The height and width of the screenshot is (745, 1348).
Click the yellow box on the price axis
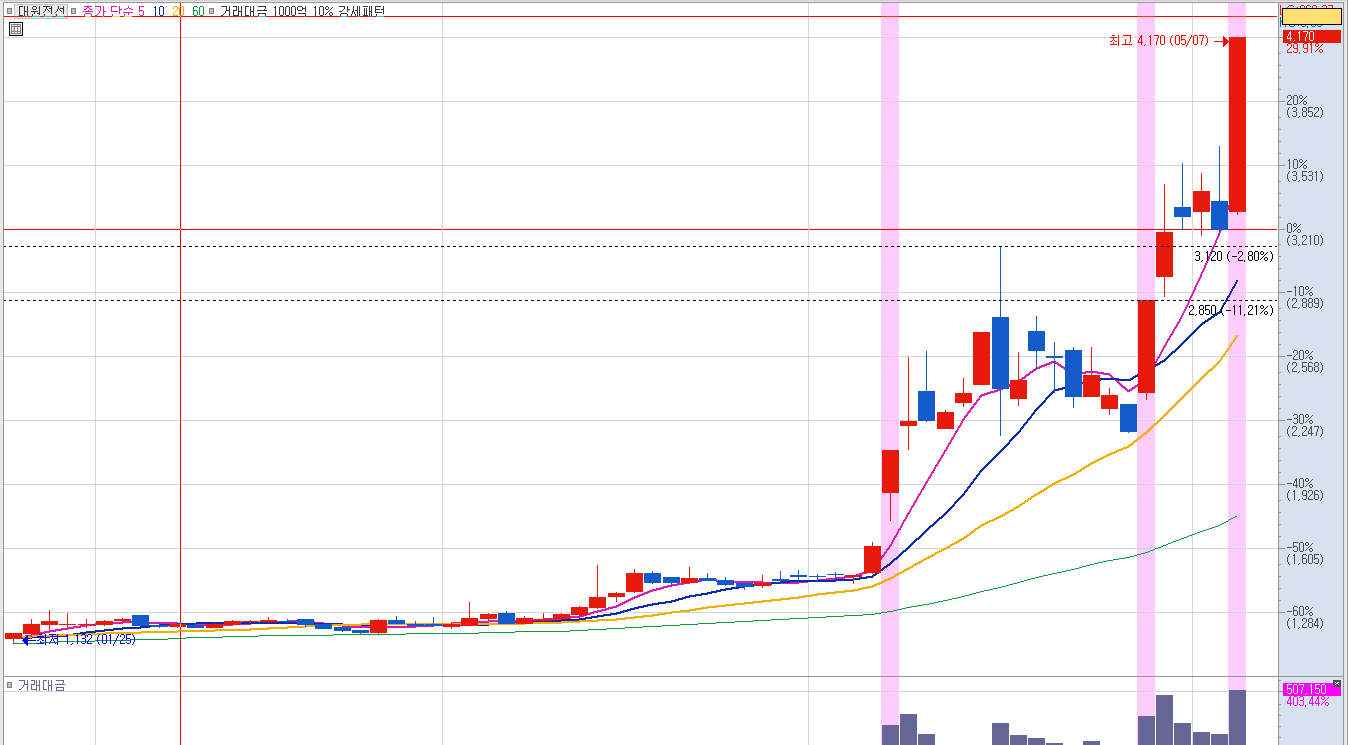point(1312,16)
